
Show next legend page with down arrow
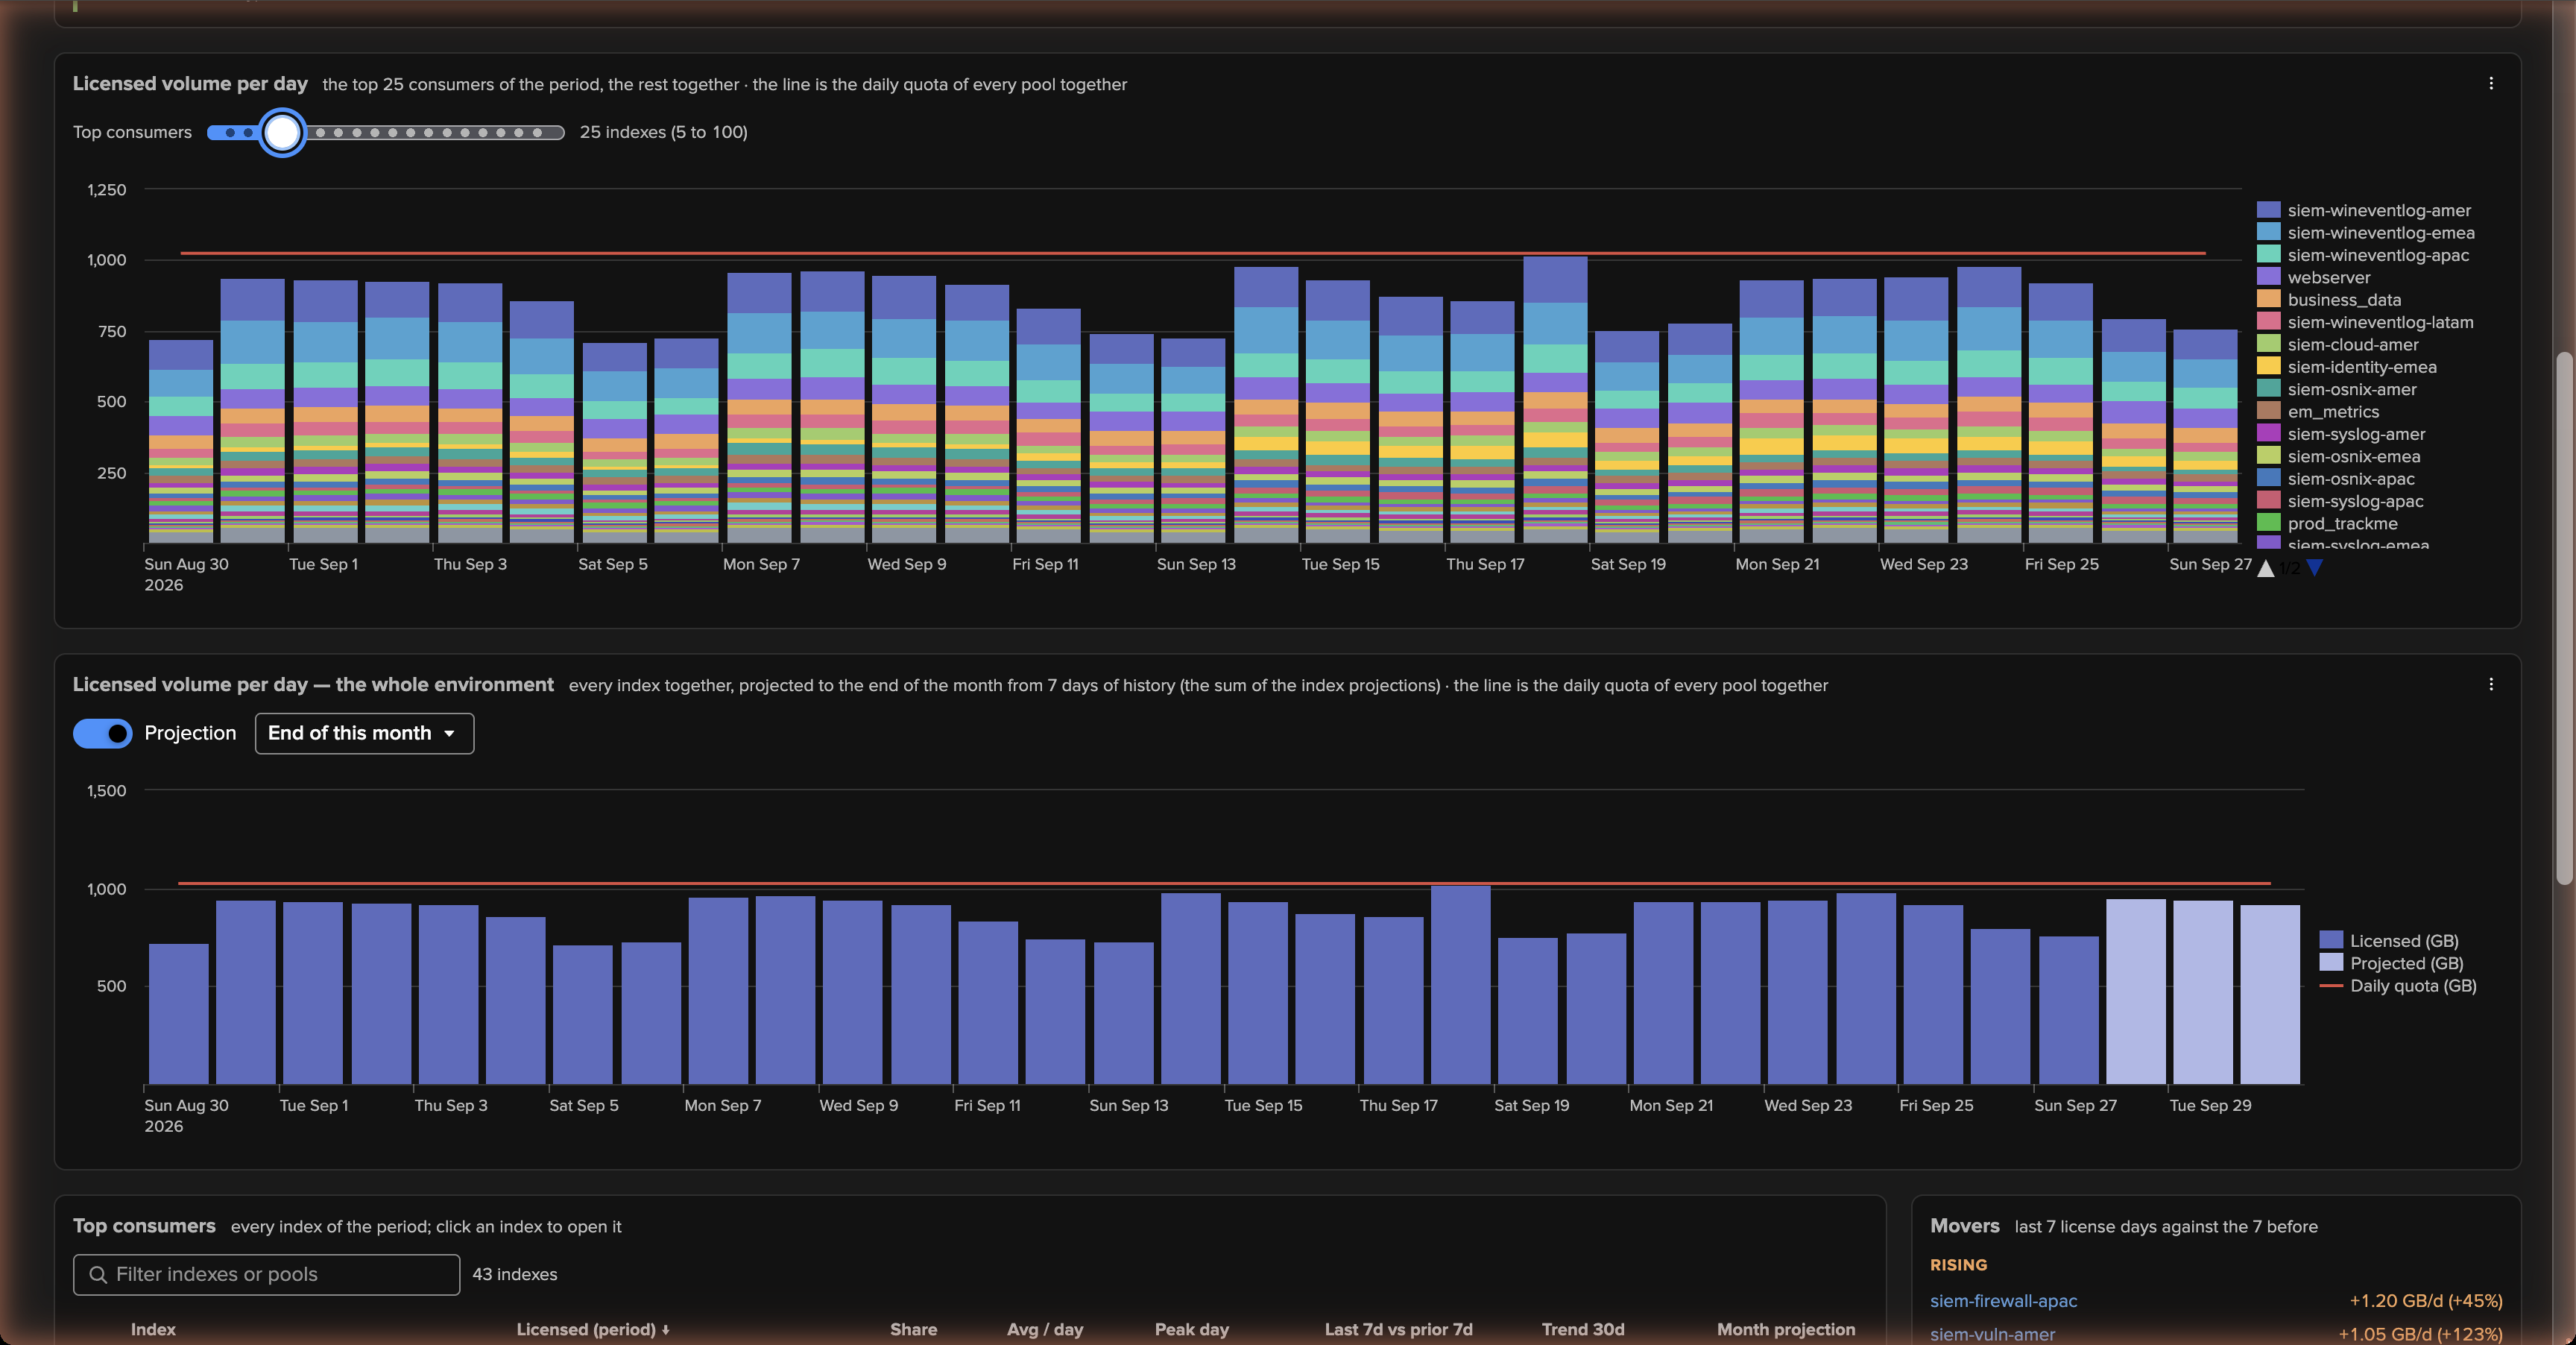(2314, 568)
